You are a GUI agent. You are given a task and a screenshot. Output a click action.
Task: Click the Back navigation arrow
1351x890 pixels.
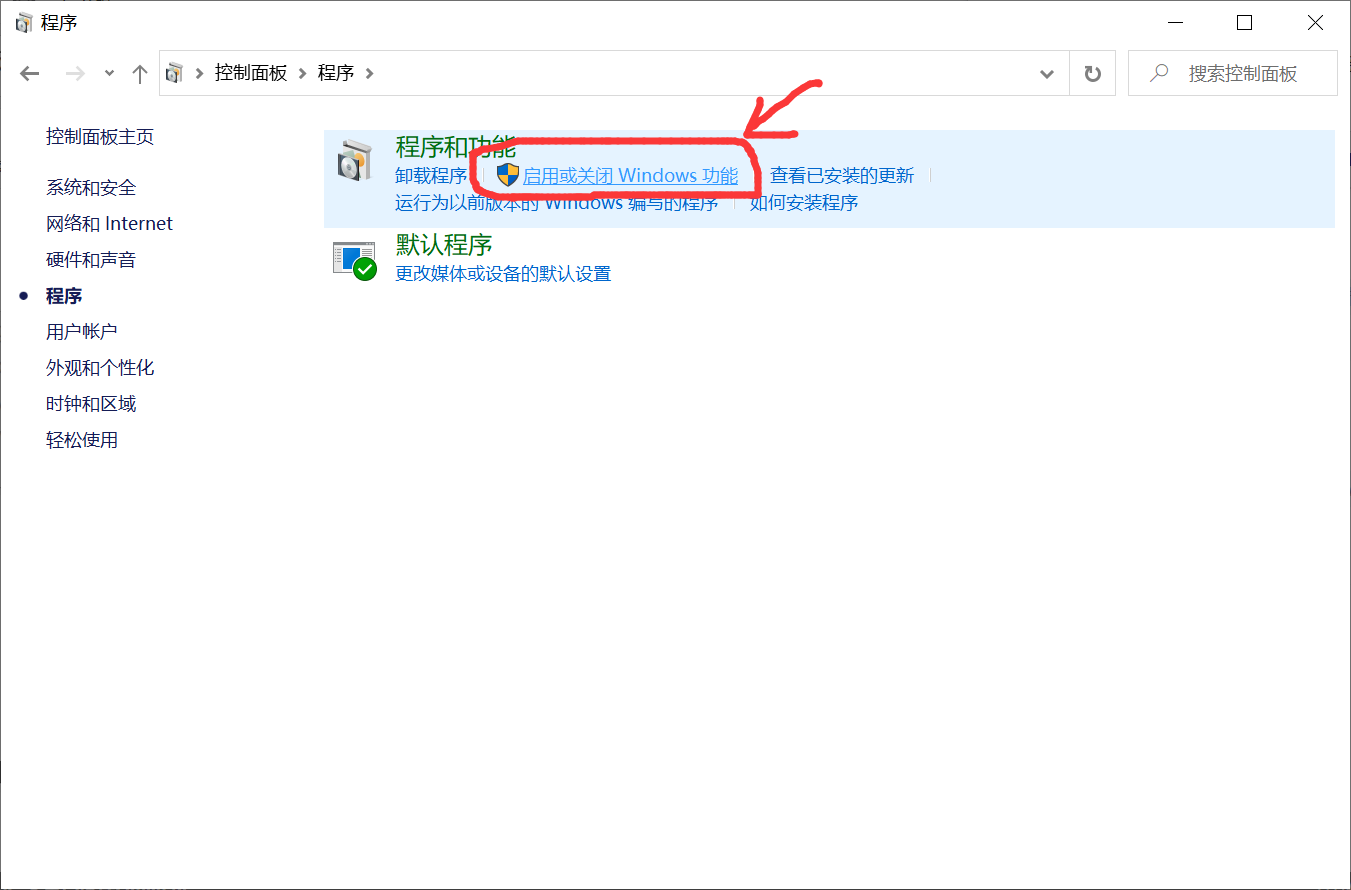[x=30, y=73]
